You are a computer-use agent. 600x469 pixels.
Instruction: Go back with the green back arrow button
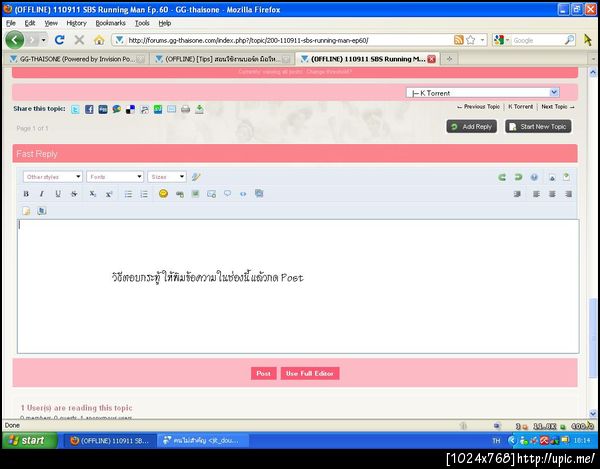[x=15, y=39]
